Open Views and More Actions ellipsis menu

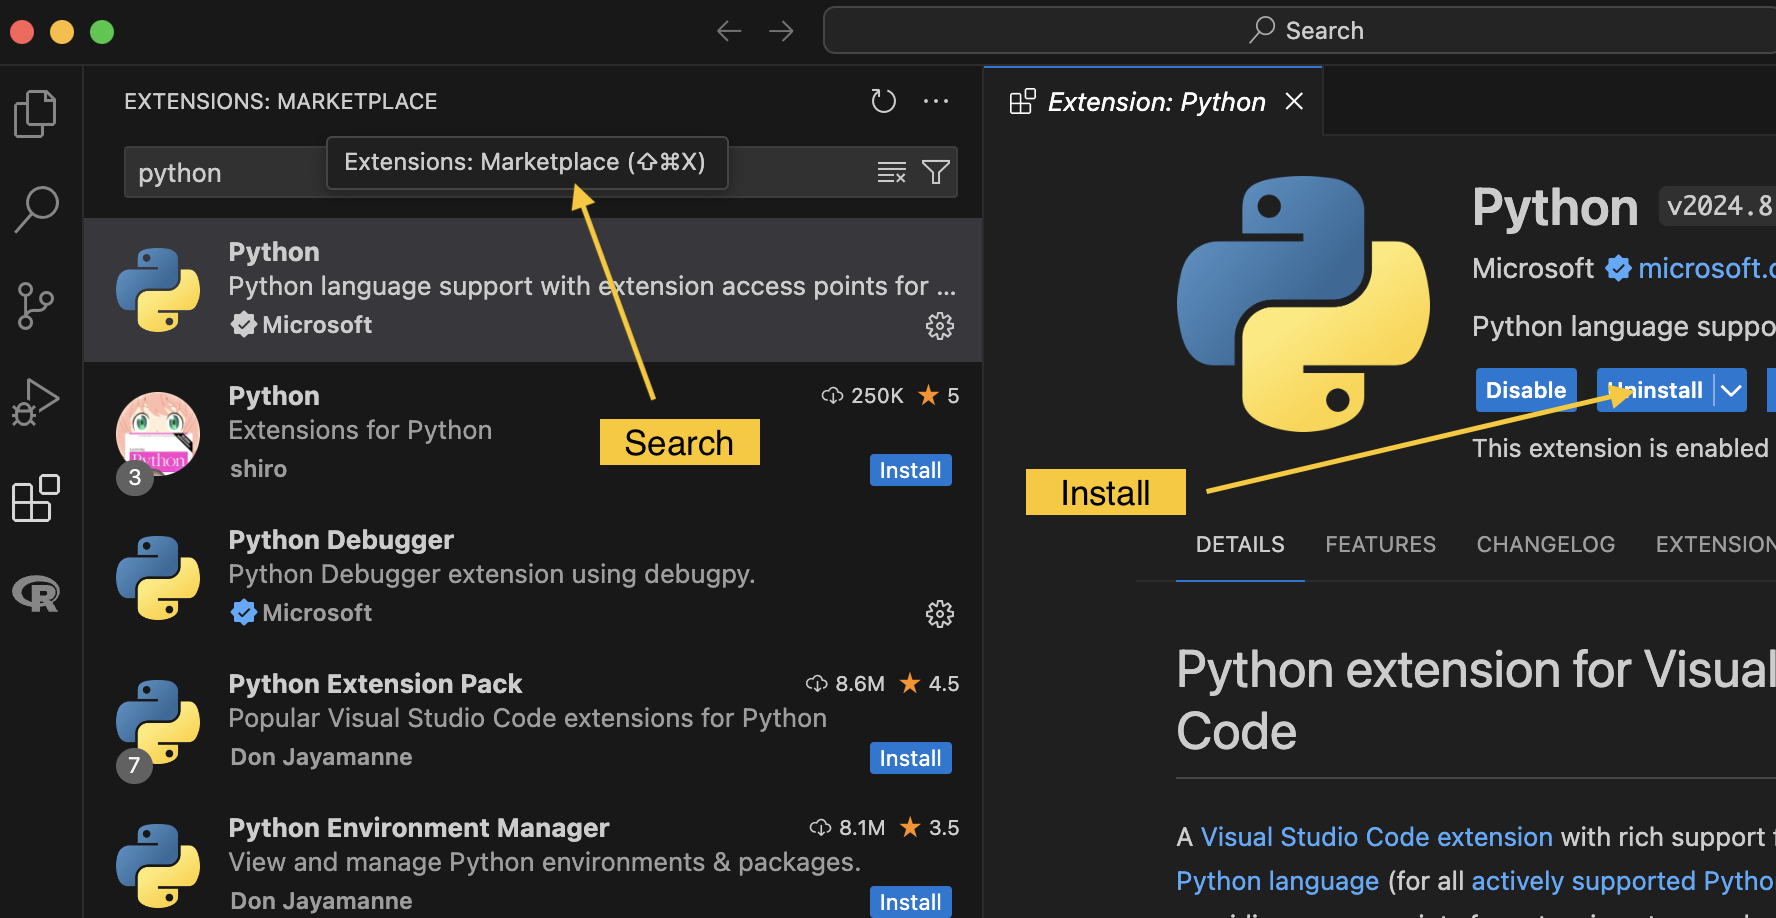[936, 101]
